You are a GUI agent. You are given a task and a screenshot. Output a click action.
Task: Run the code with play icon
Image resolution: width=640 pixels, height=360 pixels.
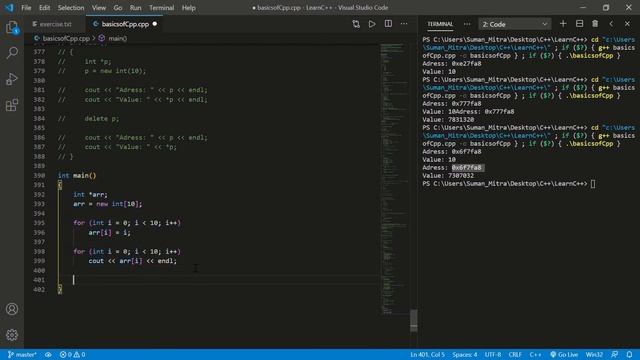(372, 24)
